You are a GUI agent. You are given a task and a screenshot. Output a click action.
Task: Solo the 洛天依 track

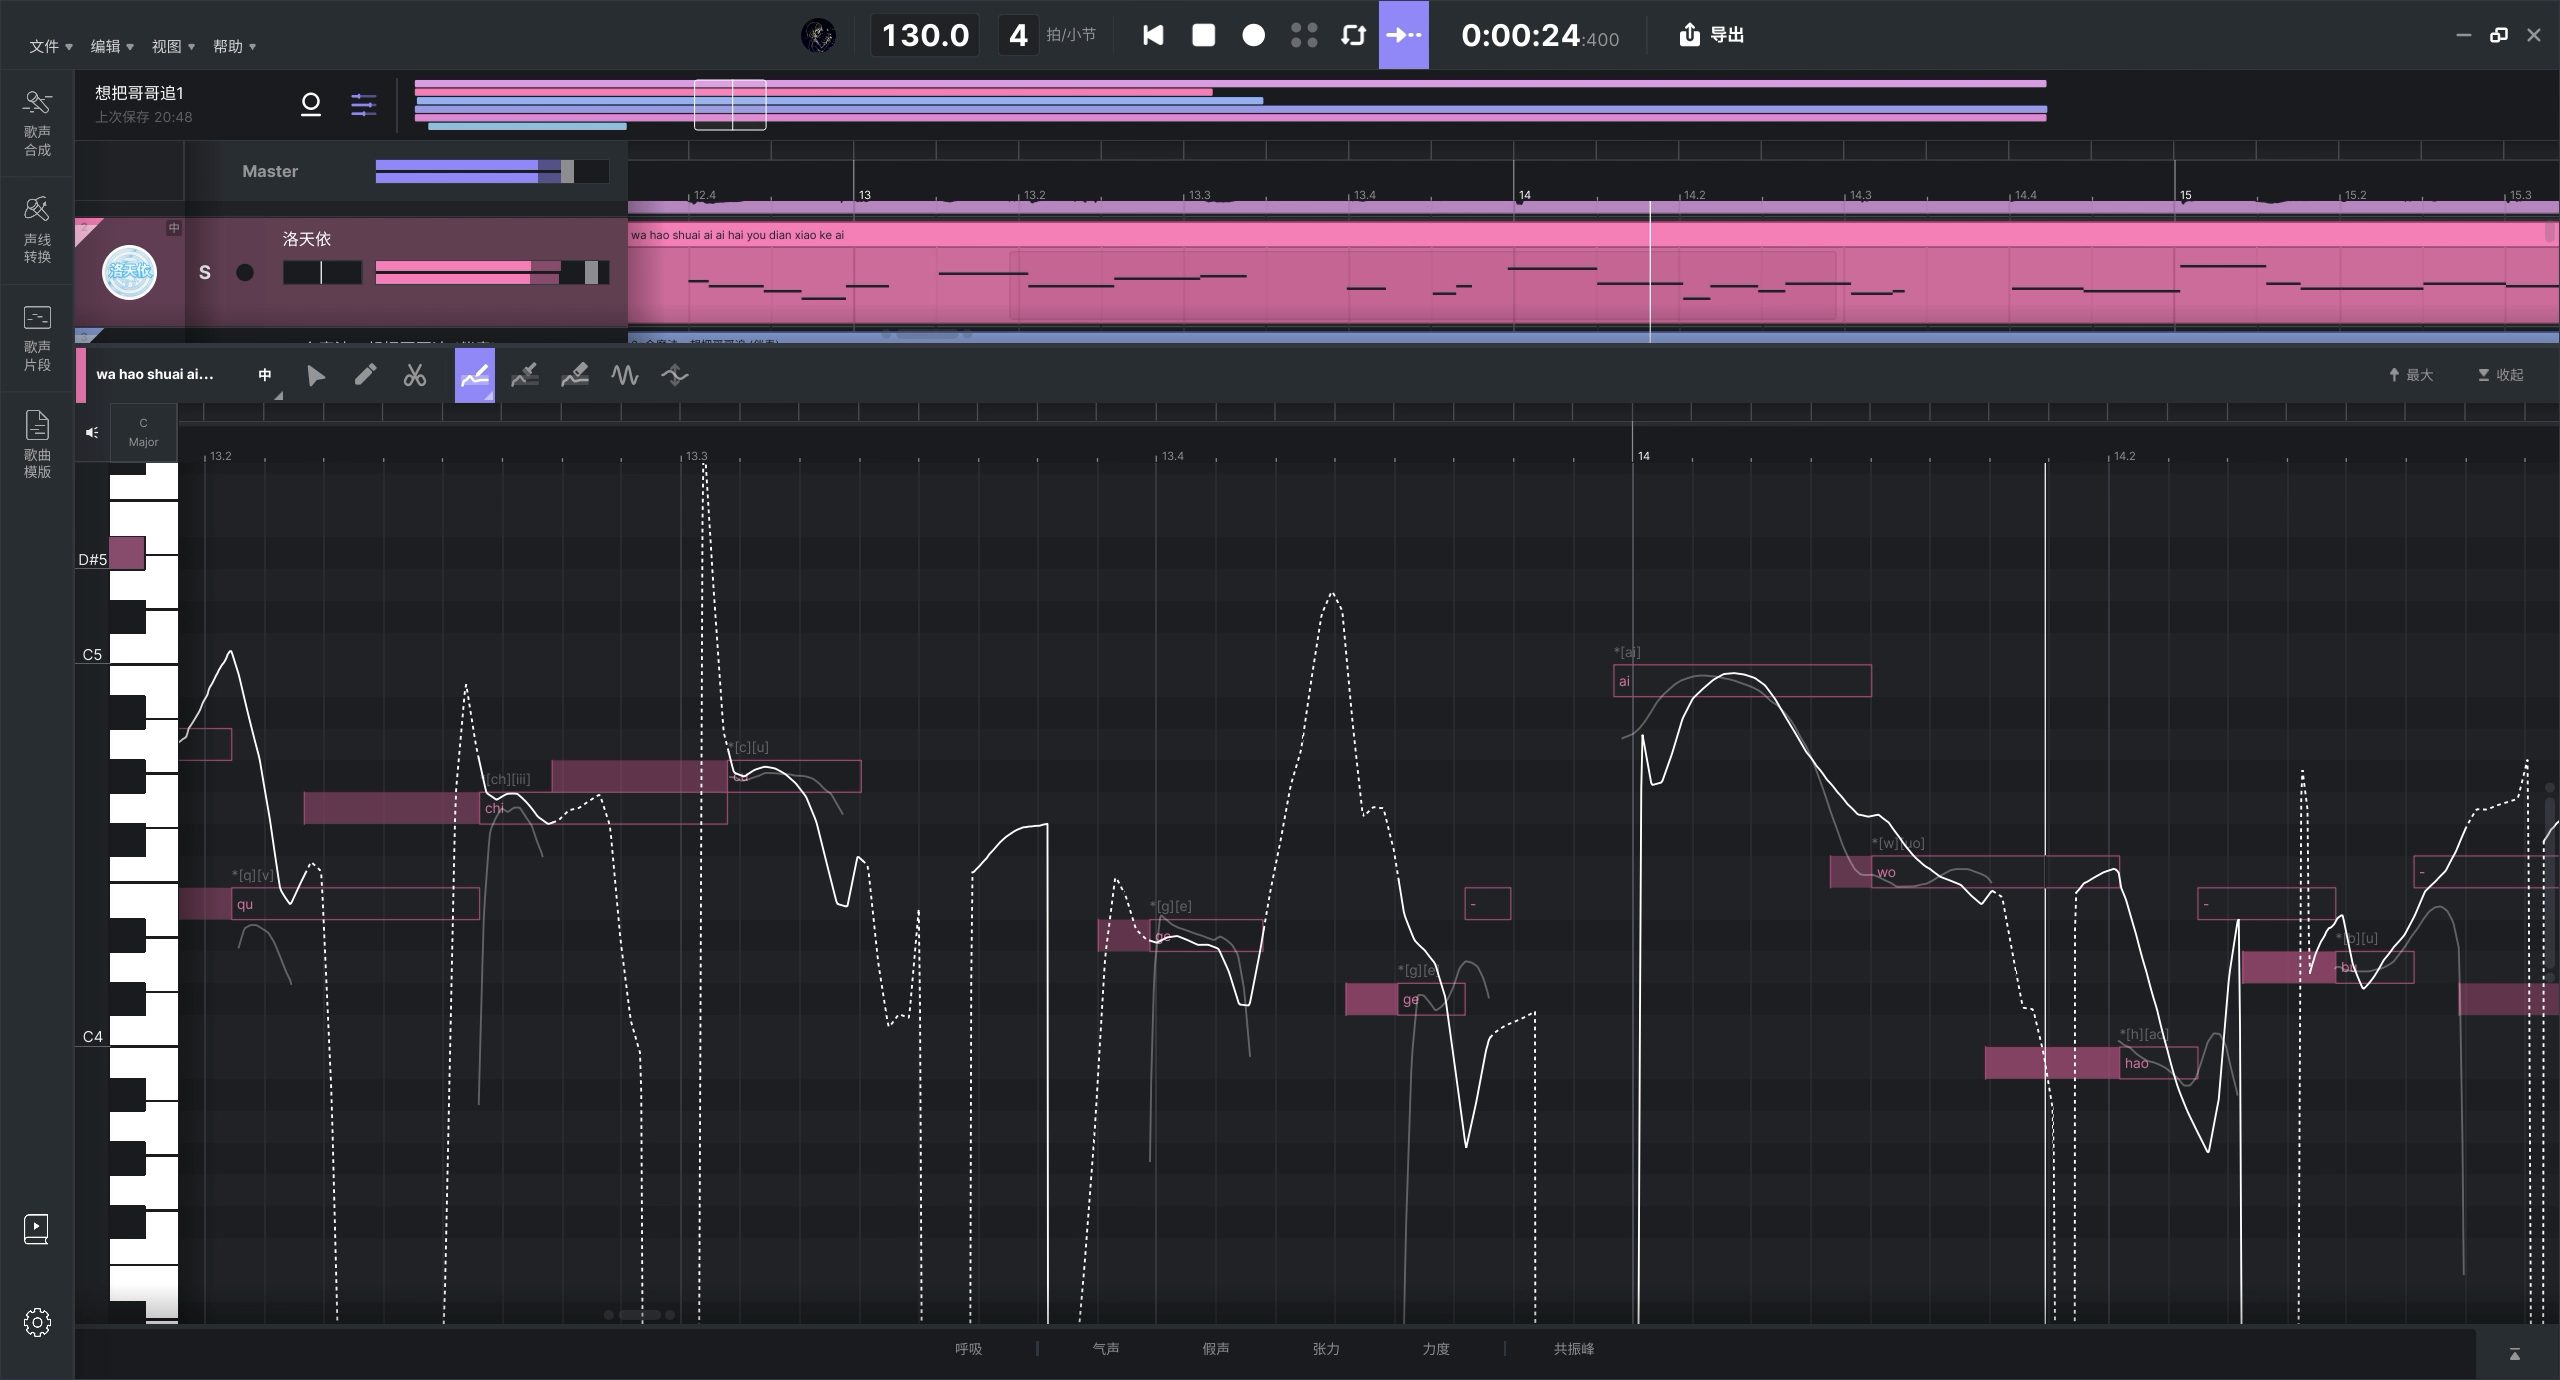click(205, 272)
